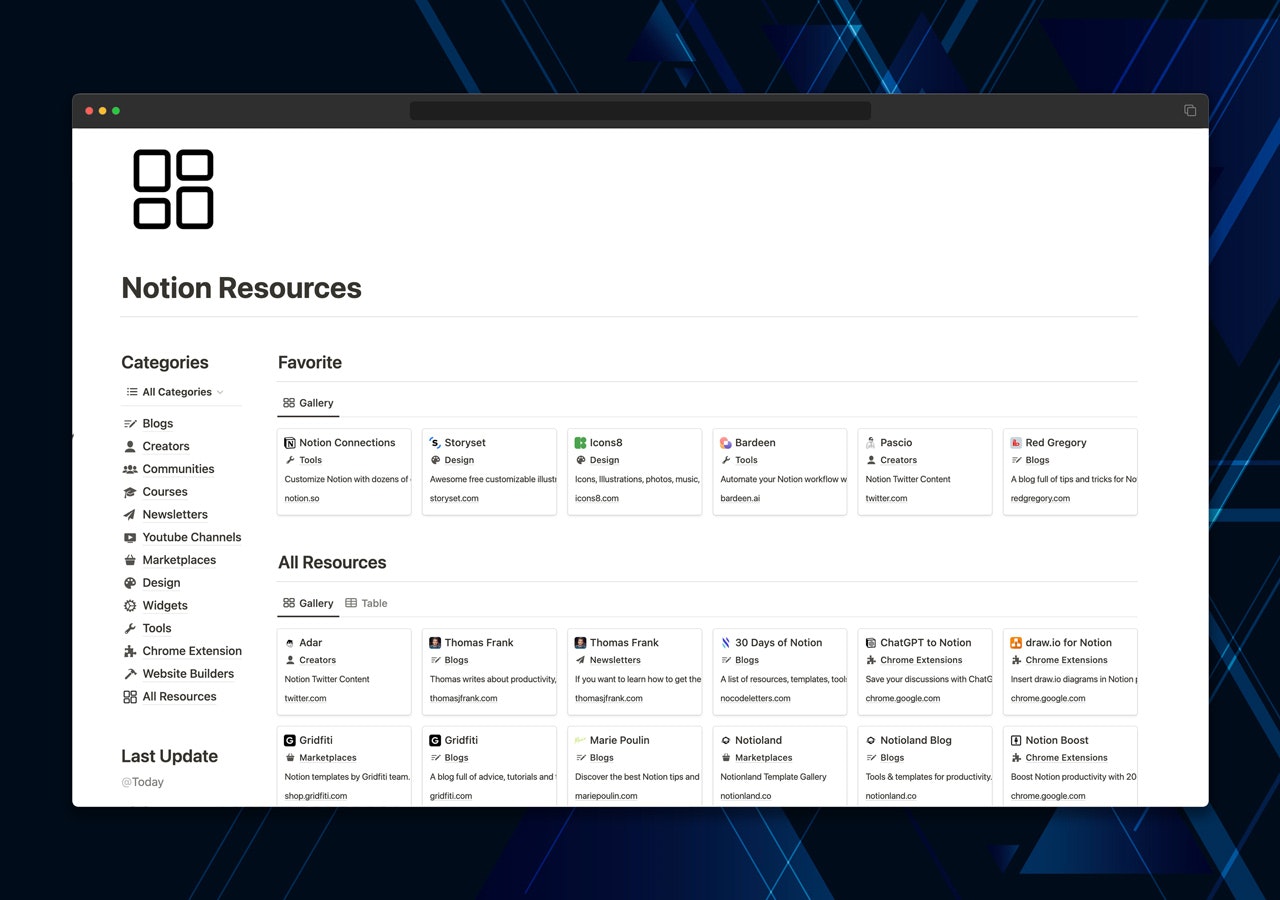This screenshot has width=1280, height=900.
Task: Open the Thomas Frank Newsletters card
Action: pos(635,671)
